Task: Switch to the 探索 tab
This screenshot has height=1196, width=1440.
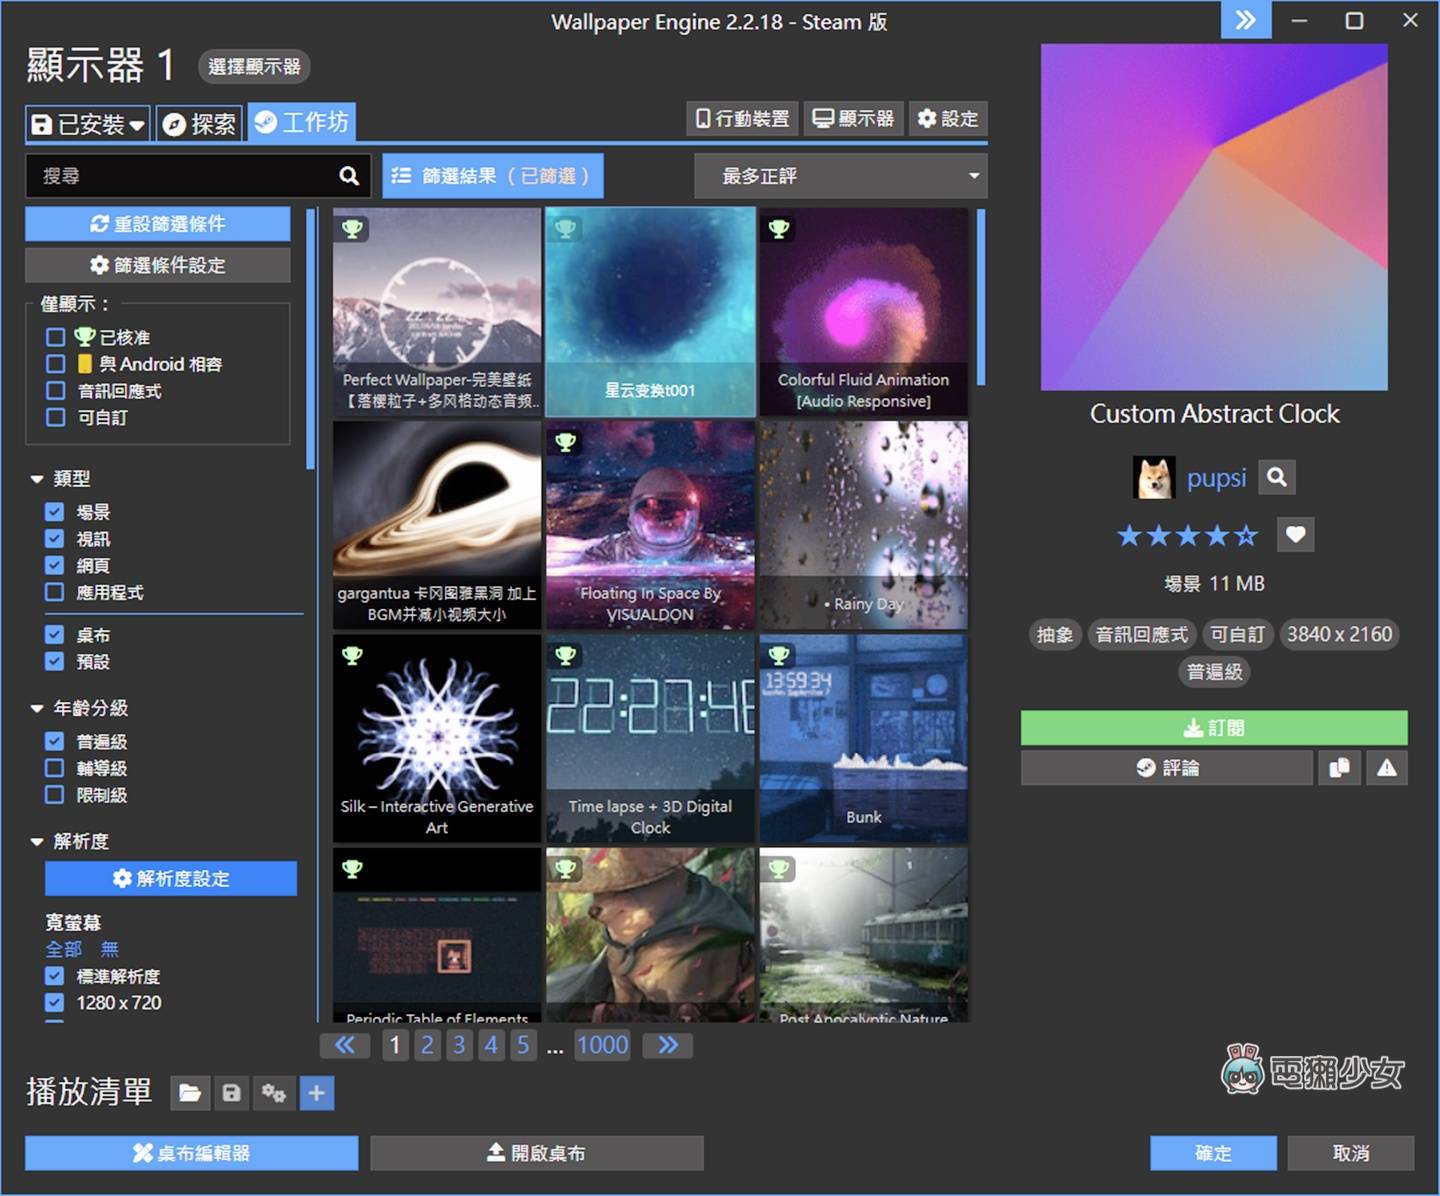Action: coord(198,122)
